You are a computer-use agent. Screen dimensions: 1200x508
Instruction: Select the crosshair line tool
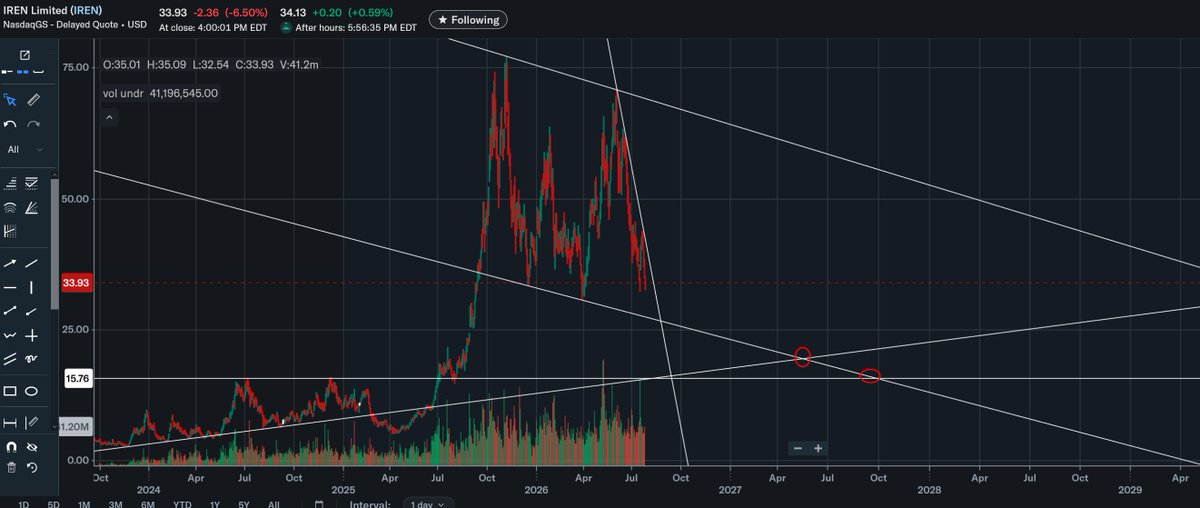(x=32, y=336)
